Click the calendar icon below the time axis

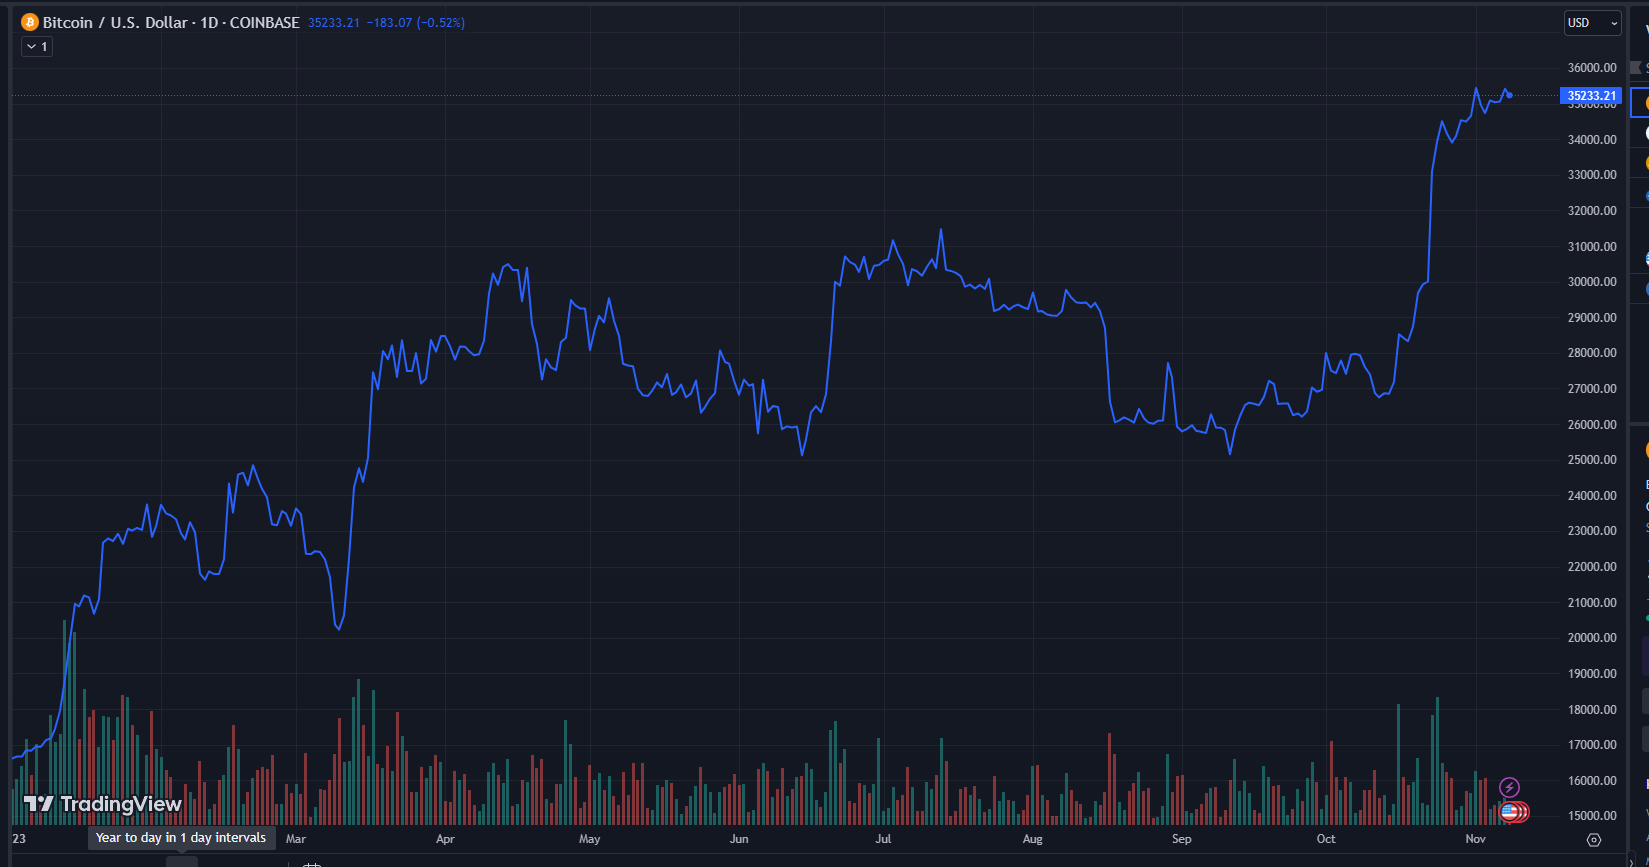311,864
